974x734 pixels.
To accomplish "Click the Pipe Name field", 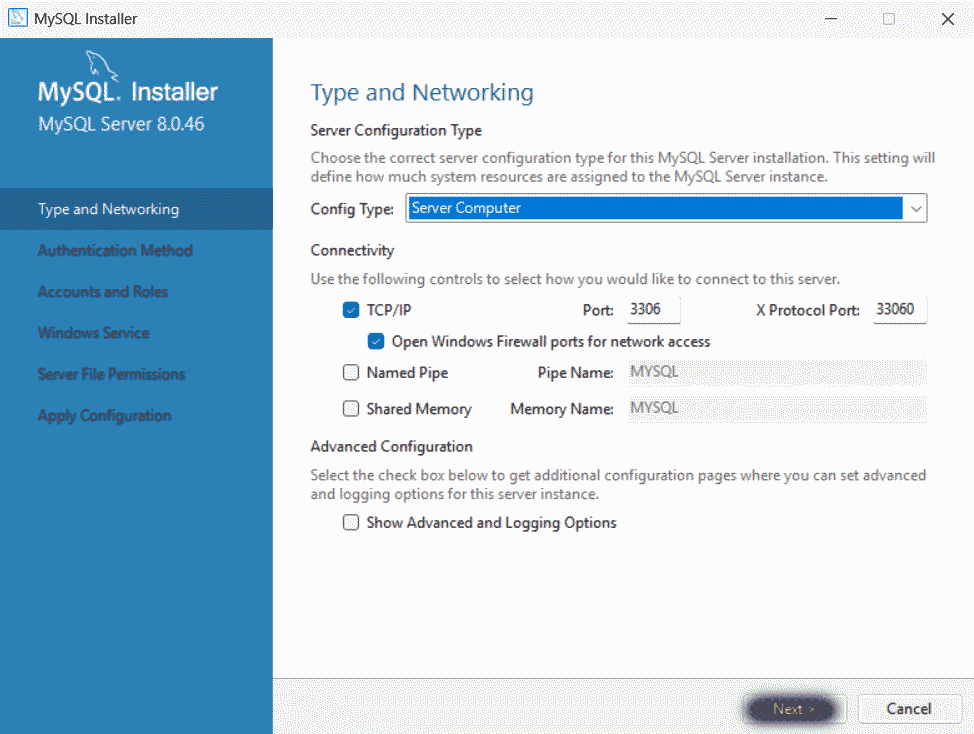I will click(x=777, y=372).
